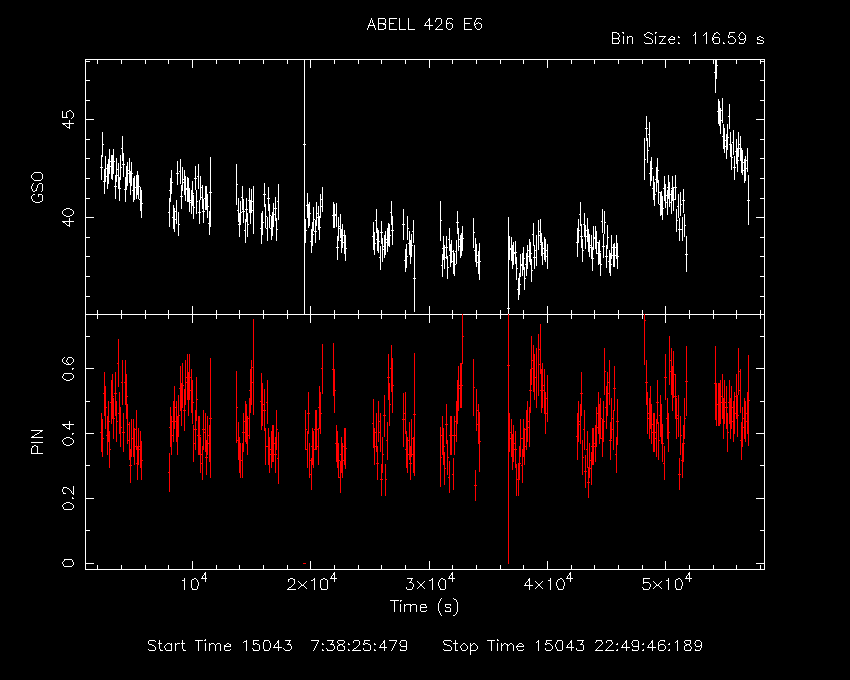
Task: Select the "PIN" y-axis label
Action: pyautogui.click(x=37, y=441)
